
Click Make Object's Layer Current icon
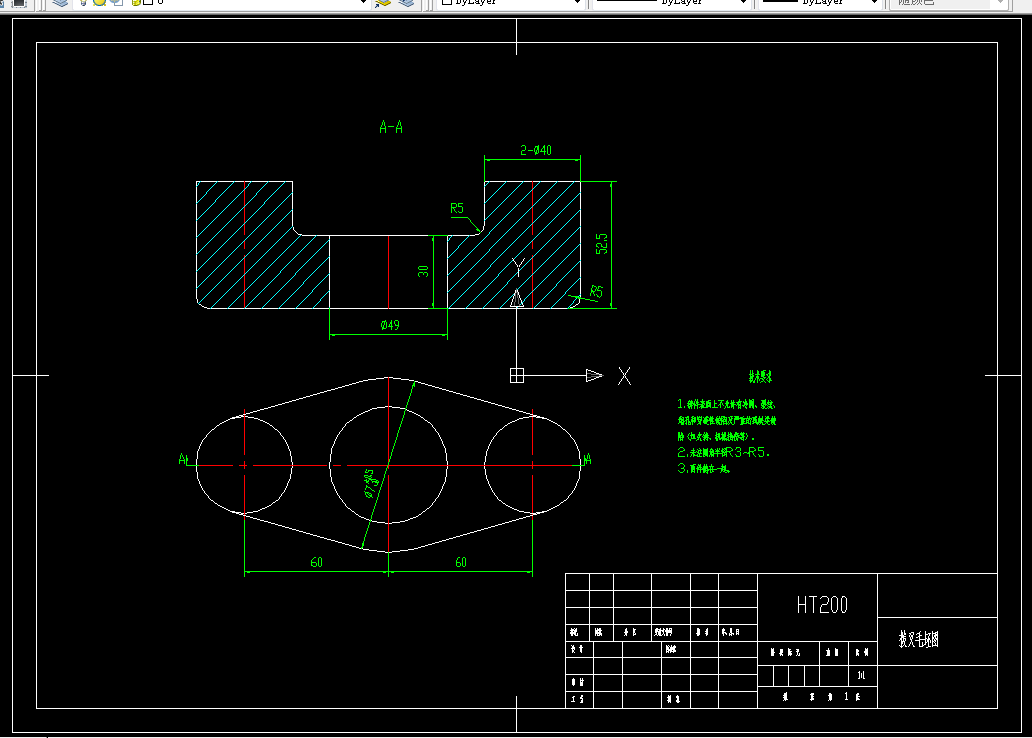tap(382, 3)
